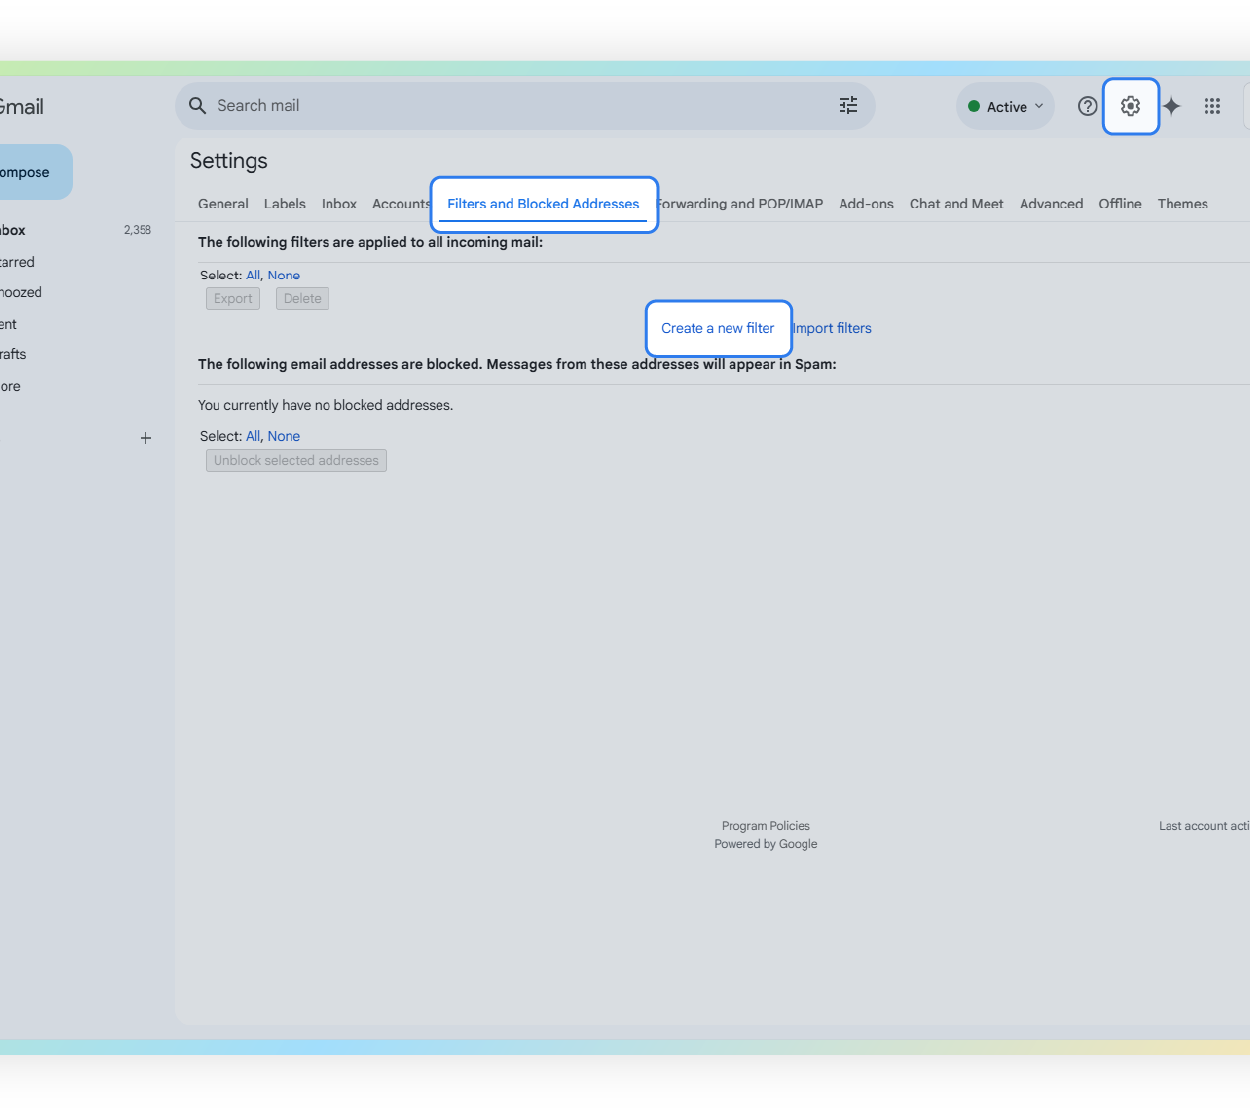This screenshot has height=1117, width=1250.
Task: Open the Active status dropdown
Action: point(1004,106)
